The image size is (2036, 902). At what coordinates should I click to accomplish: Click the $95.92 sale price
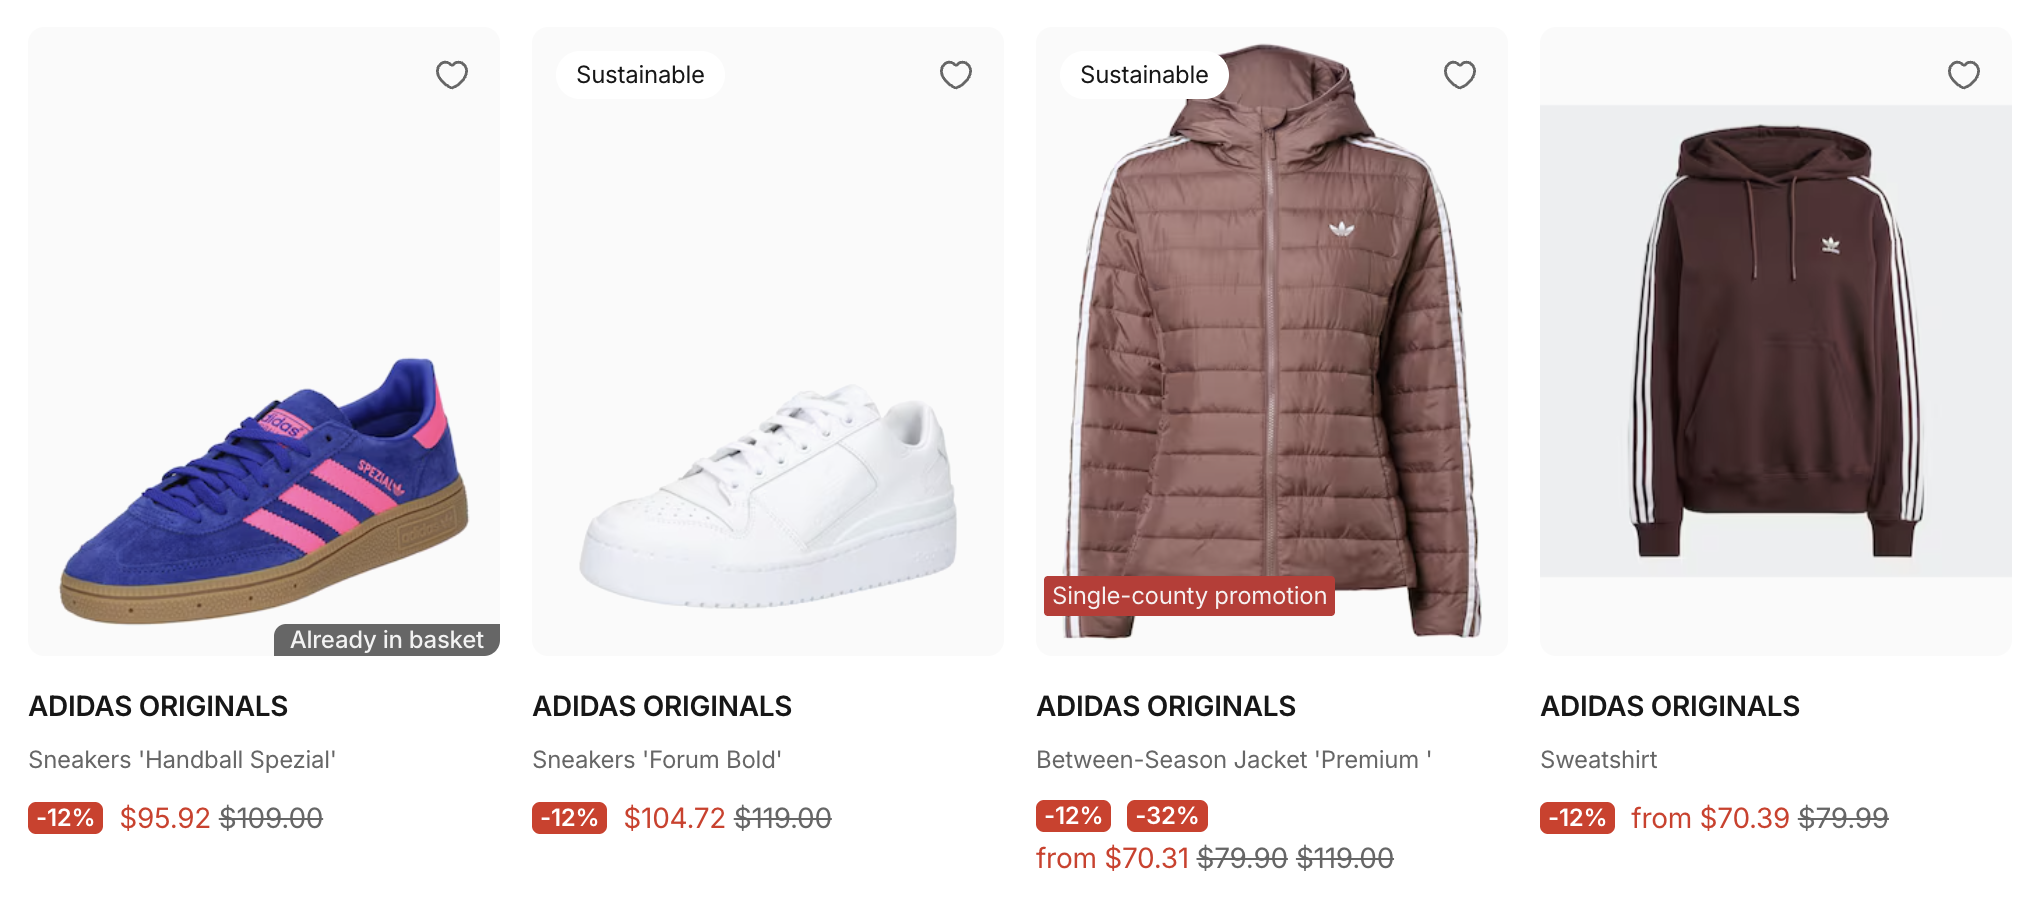click(x=165, y=818)
